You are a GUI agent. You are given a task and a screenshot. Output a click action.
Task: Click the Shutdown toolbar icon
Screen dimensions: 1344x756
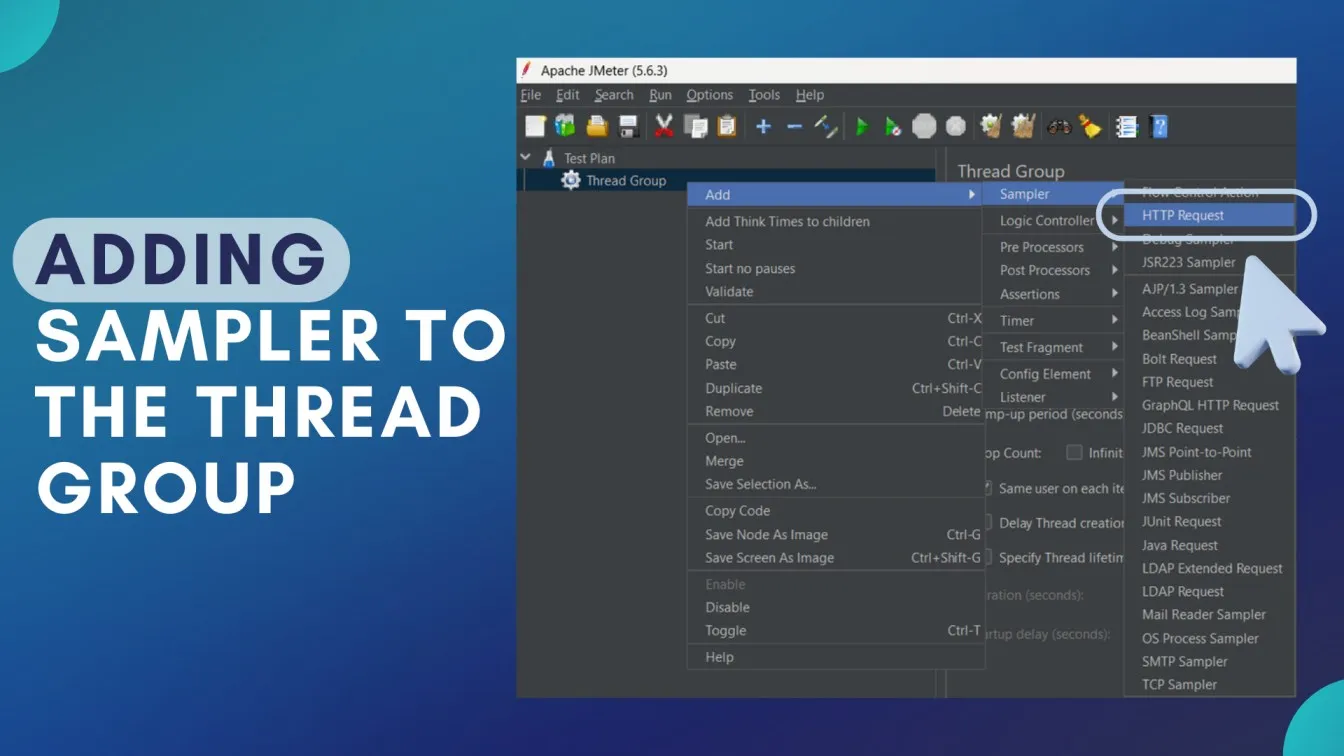[956, 126]
